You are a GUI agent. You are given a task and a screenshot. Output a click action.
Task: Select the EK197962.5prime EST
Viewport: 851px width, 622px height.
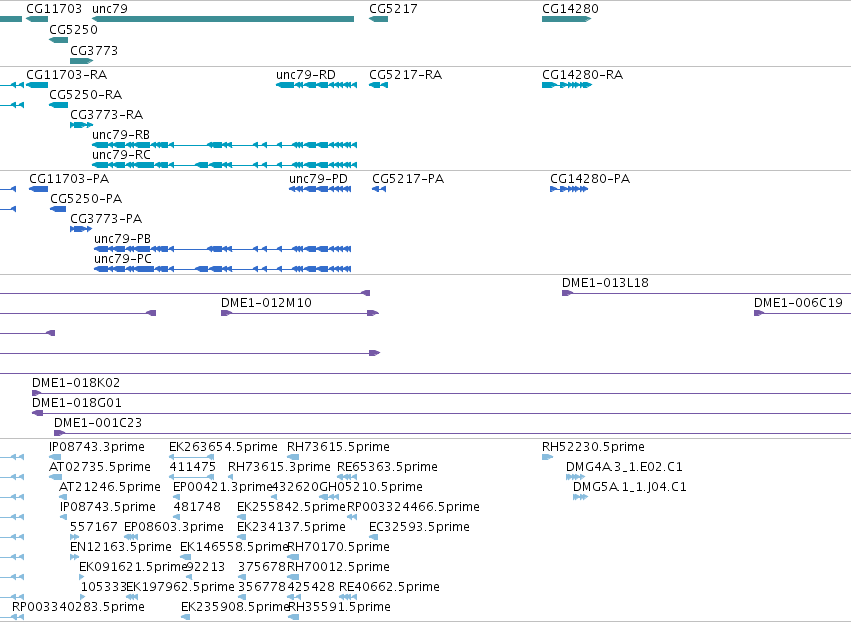131,598
